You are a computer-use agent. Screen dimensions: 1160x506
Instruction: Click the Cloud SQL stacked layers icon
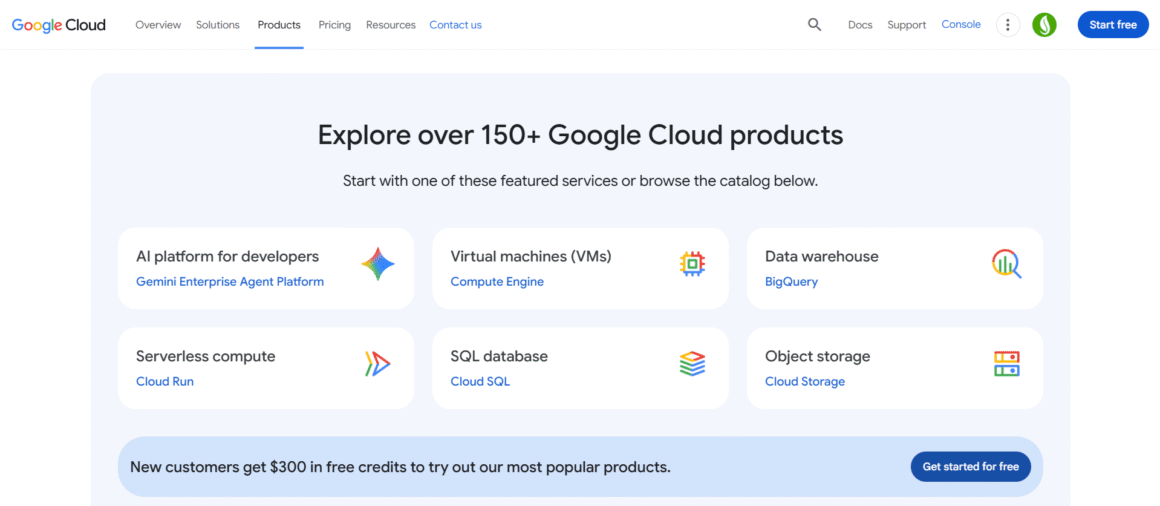[692, 364]
